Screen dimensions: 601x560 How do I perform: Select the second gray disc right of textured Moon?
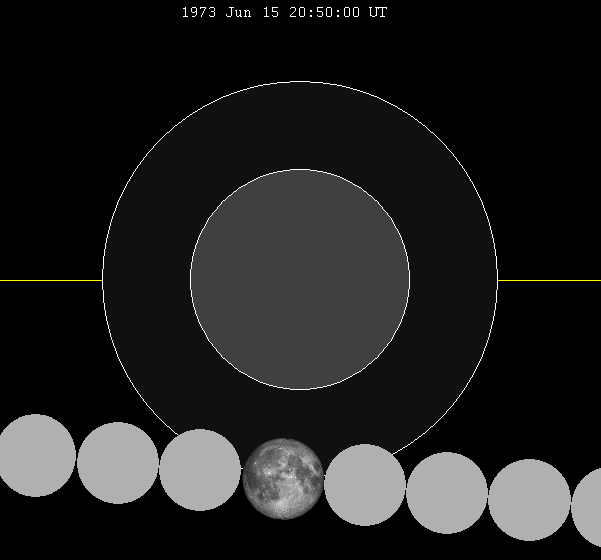click(447, 492)
